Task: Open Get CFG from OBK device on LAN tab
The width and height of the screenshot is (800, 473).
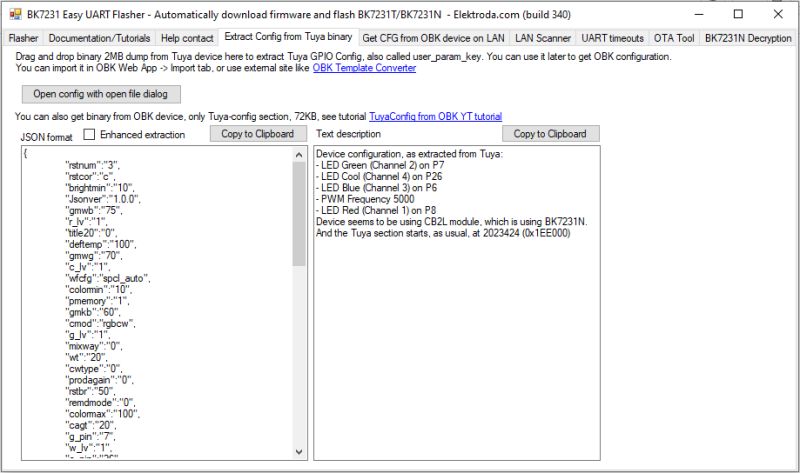Action: (433, 38)
